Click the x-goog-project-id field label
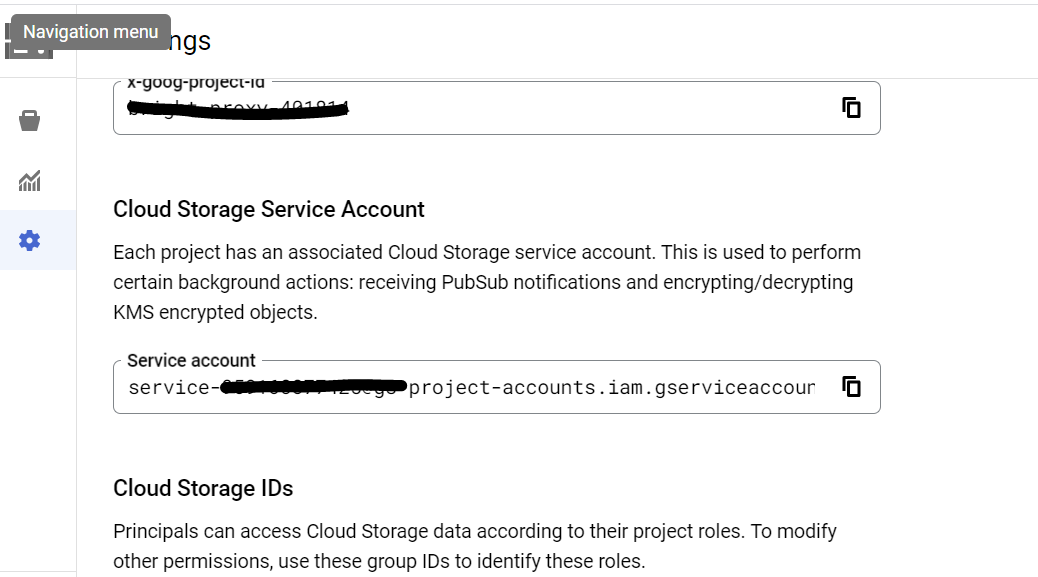 click(193, 82)
